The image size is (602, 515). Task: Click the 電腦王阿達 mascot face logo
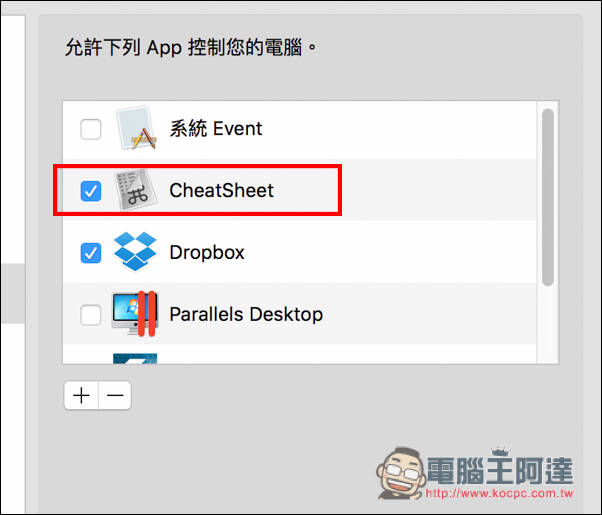point(402,473)
